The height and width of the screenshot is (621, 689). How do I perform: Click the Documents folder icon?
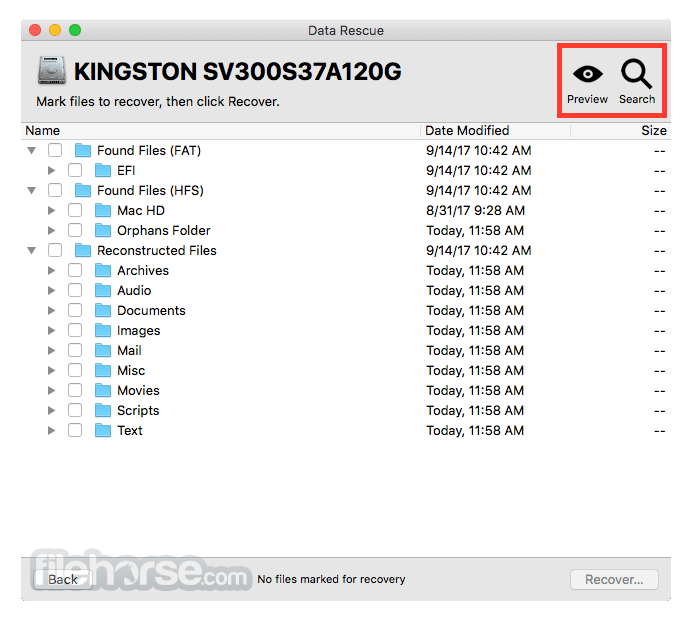(x=103, y=310)
